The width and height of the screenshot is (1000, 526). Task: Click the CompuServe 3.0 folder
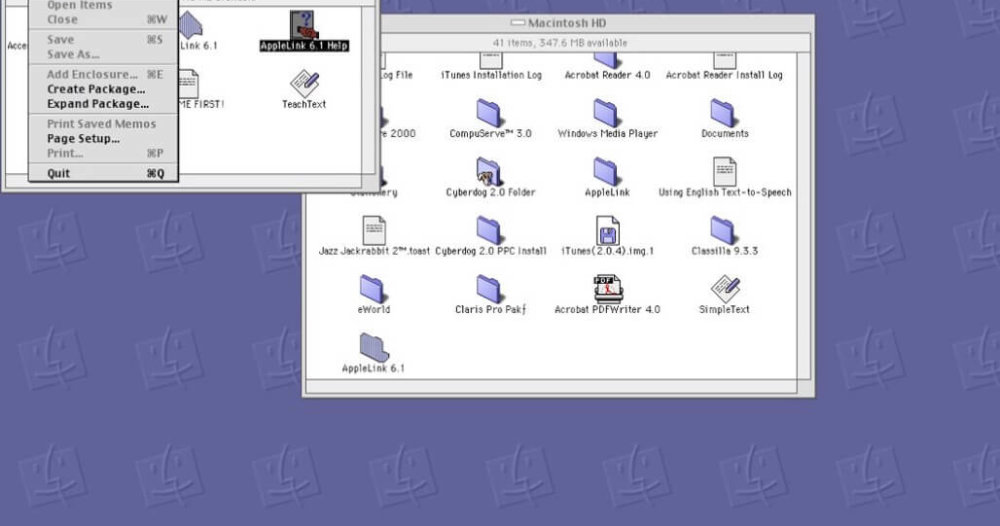pyautogui.click(x=490, y=113)
